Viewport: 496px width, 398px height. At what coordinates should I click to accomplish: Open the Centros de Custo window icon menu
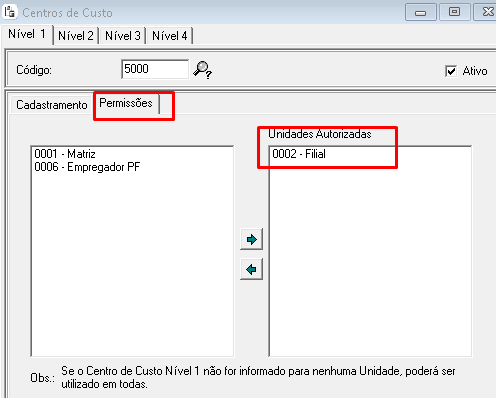9,12
